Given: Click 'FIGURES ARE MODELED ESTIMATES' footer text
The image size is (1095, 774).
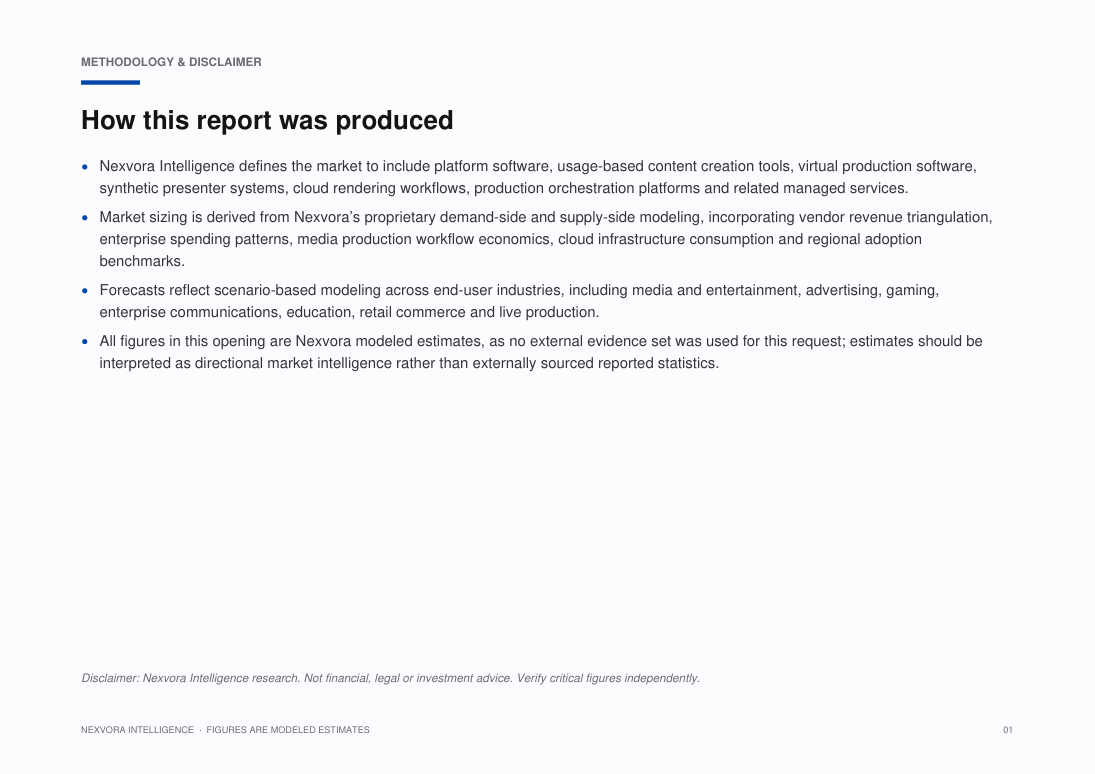Looking at the screenshot, I should click(x=288, y=730).
